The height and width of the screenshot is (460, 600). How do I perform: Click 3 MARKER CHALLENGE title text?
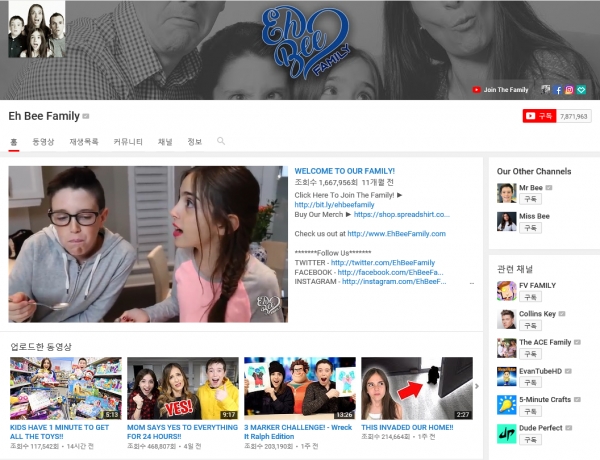(298, 432)
